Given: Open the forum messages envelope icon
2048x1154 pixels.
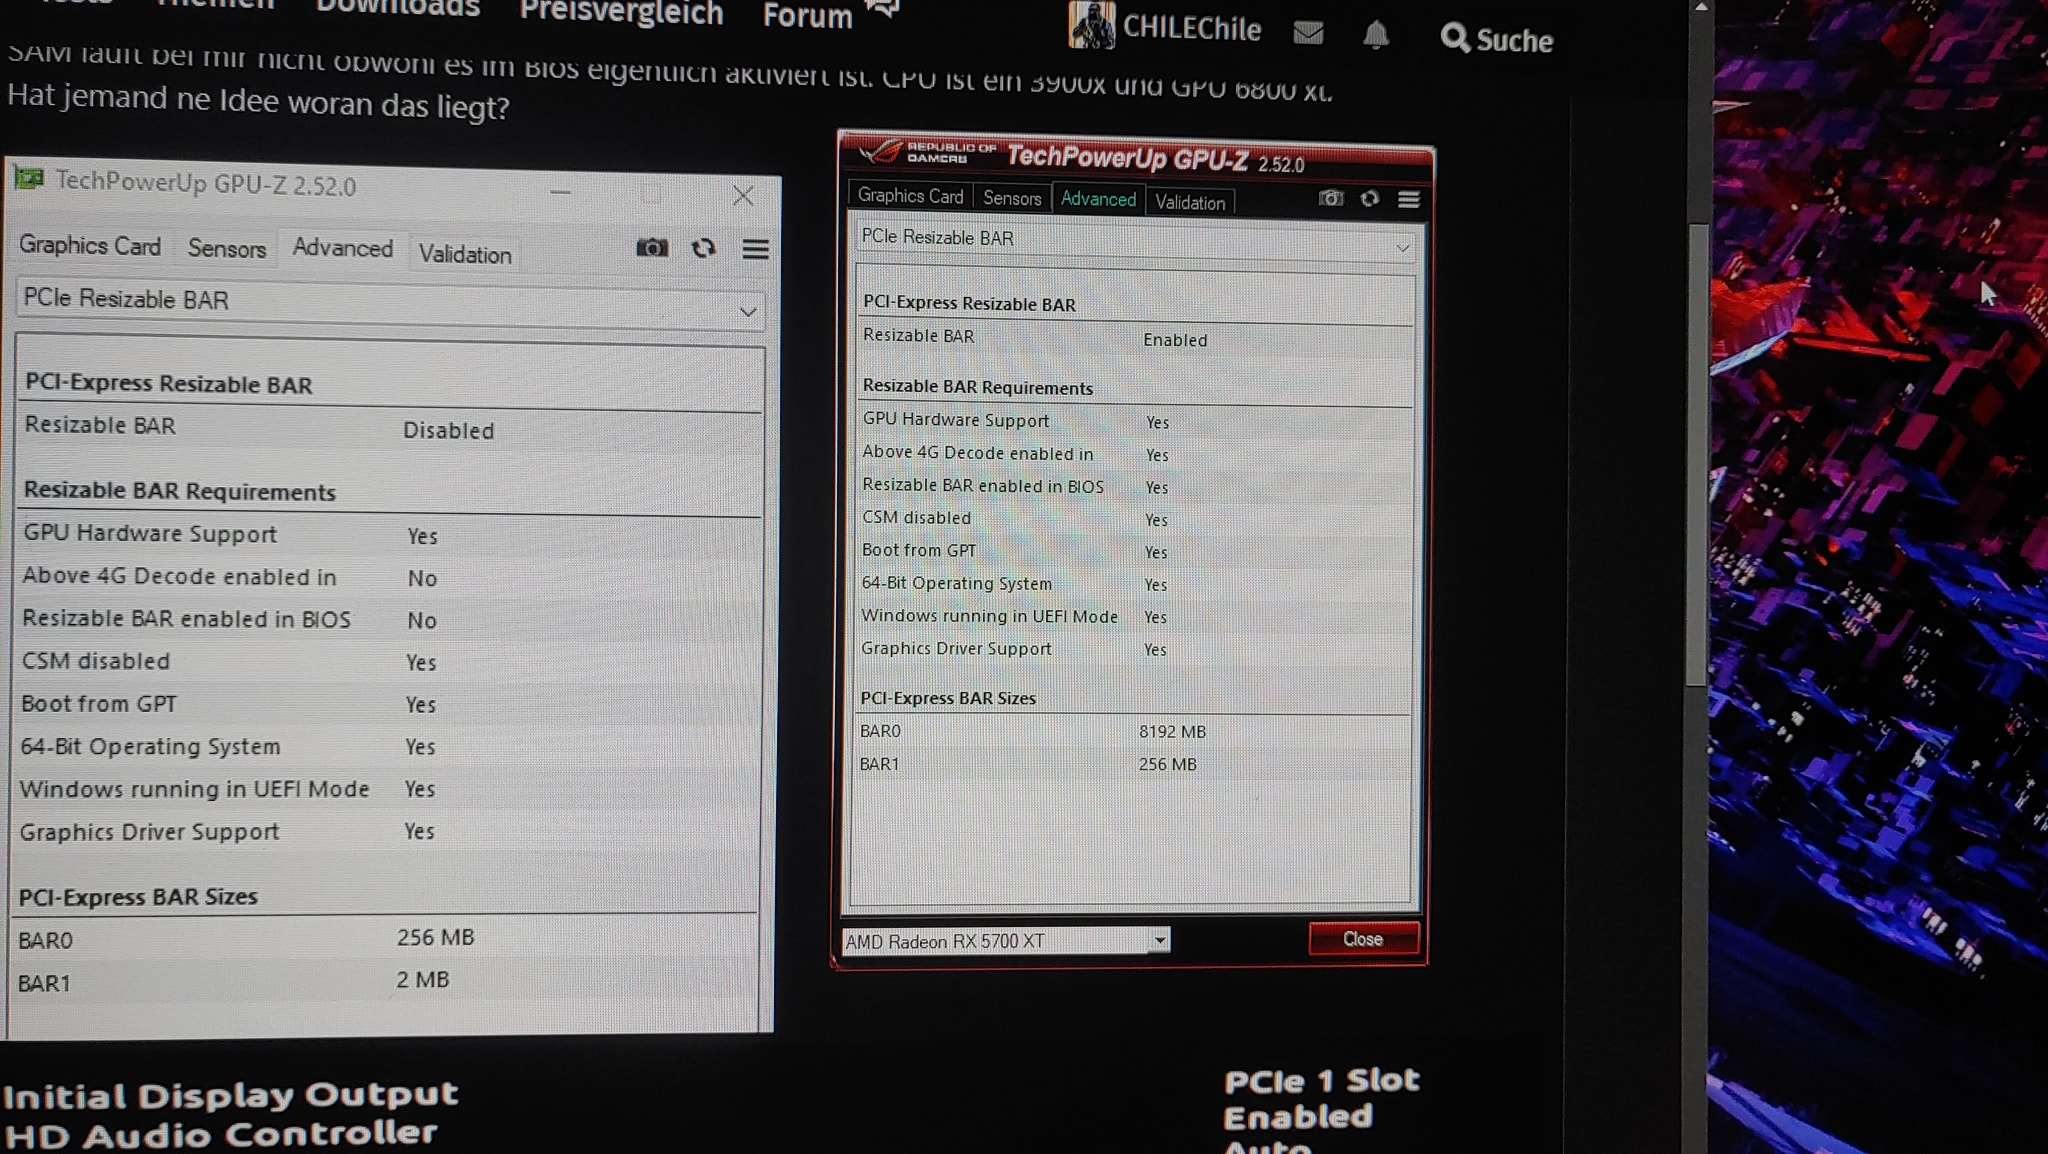Looking at the screenshot, I should [1308, 33].
